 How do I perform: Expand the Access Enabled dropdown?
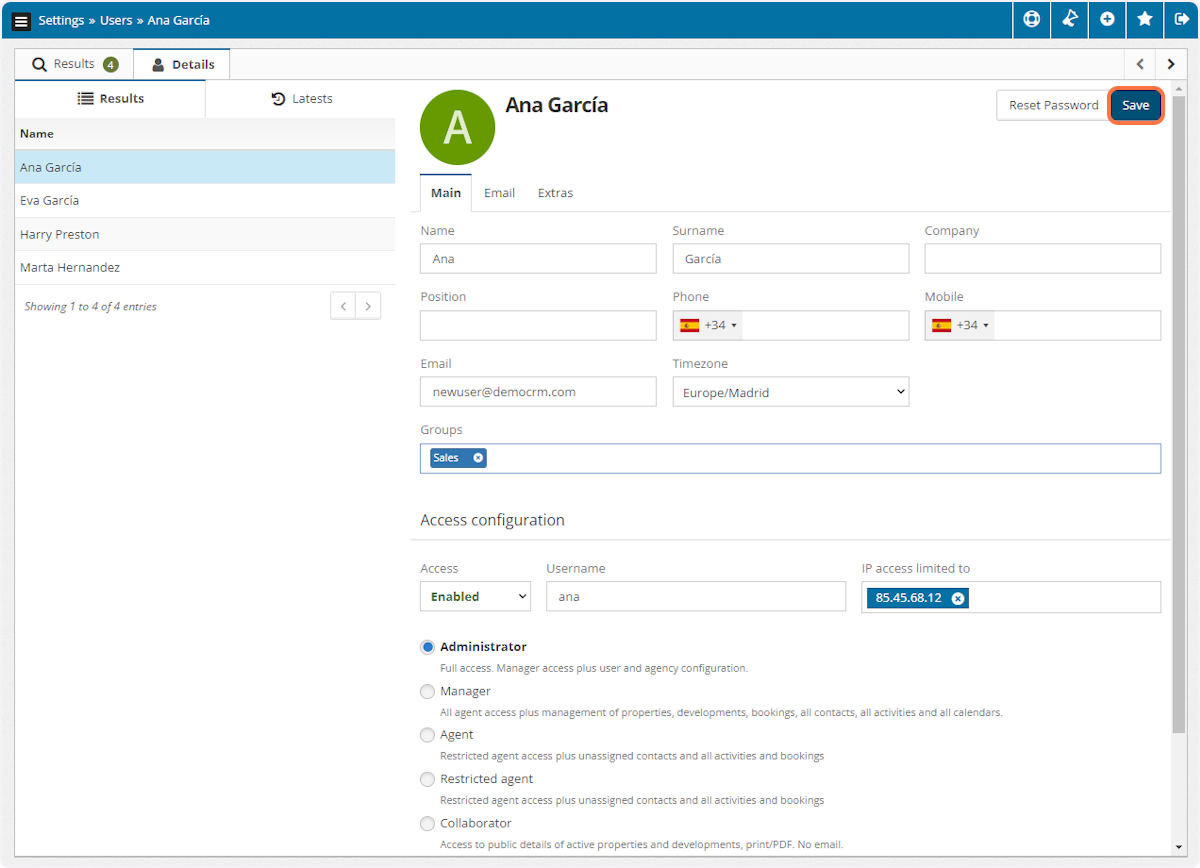click(x=475, y=597)
